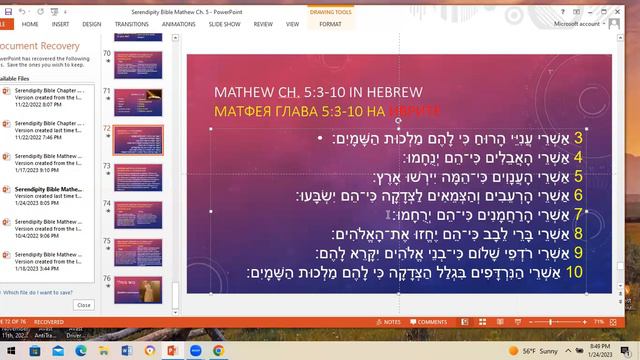The image size is (640, 360).
Task: Open recovered file dated 1/24/2023 8:05 PM
Action: coord(47,196)
